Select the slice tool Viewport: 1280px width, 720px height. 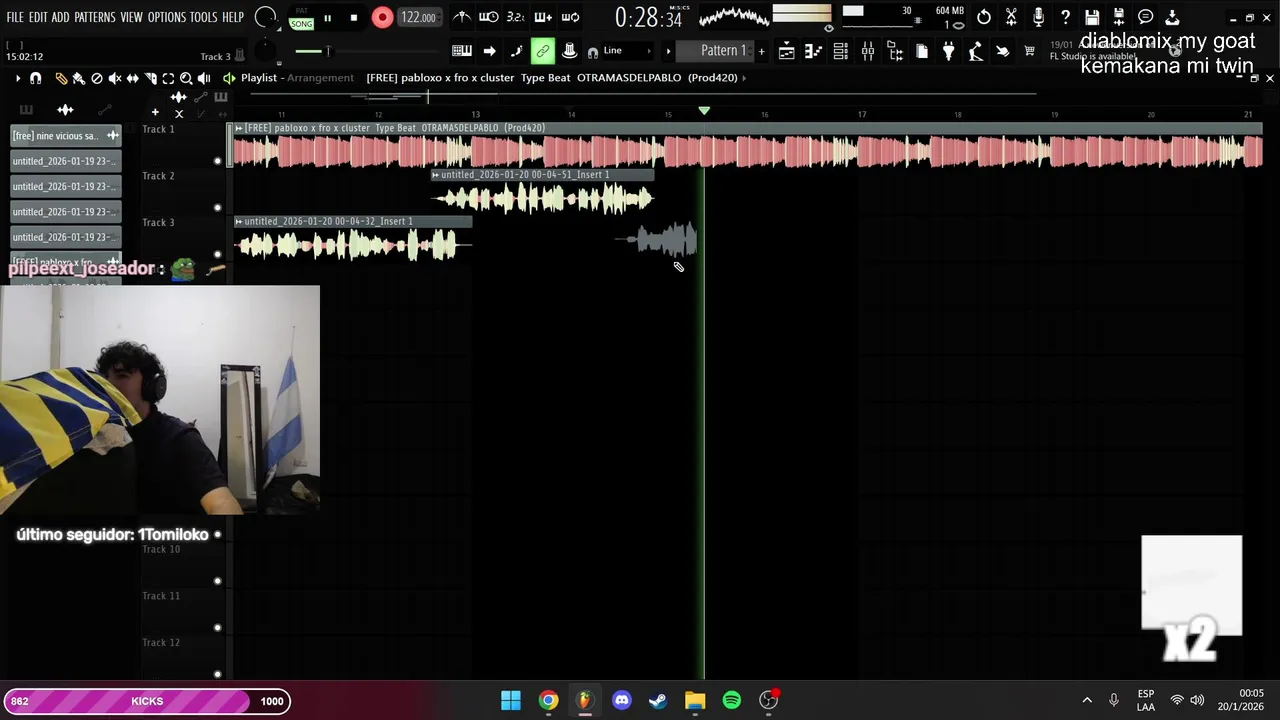(x=151, y=78)
